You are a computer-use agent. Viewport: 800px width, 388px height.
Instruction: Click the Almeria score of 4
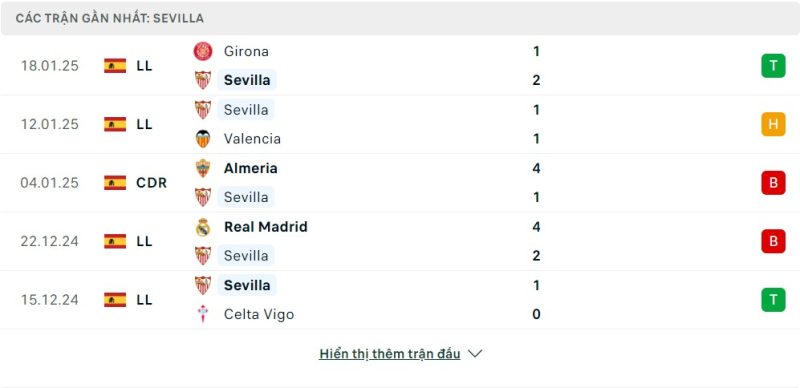pos(536,168)
